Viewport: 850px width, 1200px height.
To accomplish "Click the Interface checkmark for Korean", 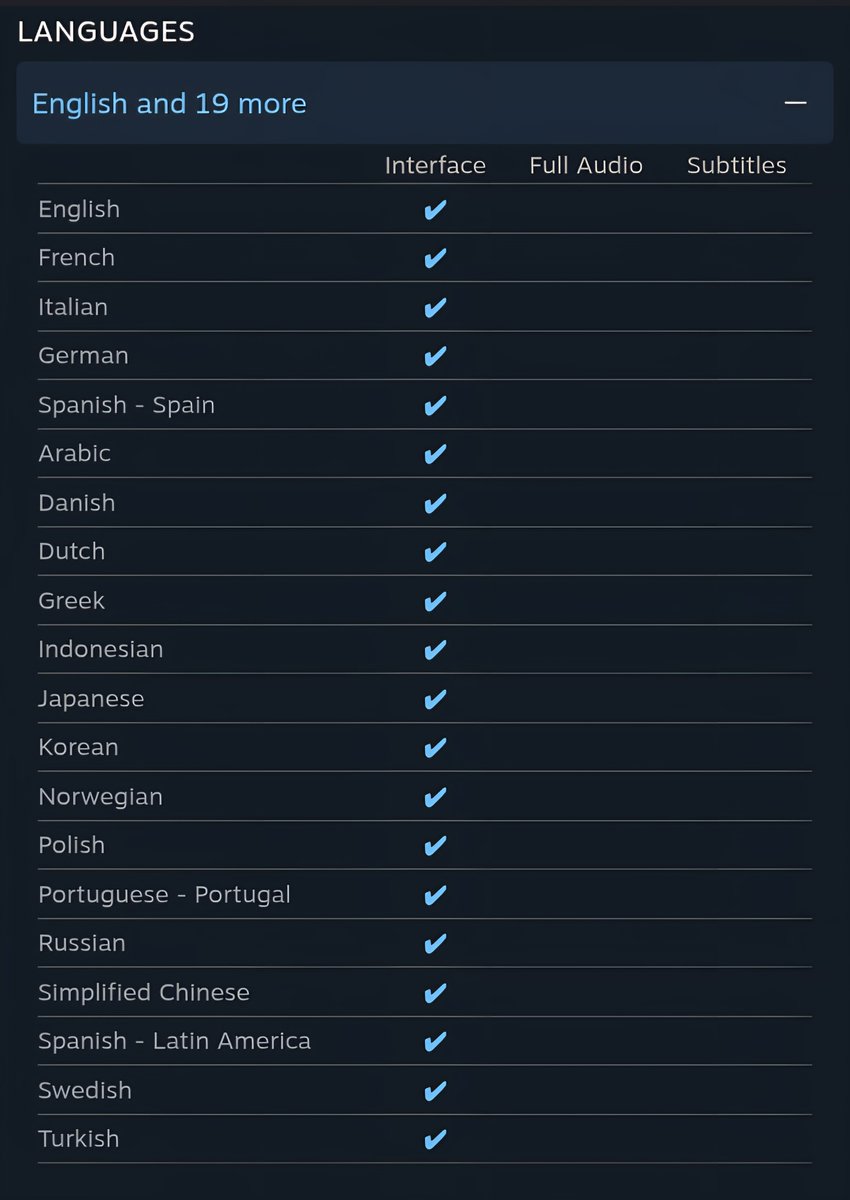I will tap(435, 749).
